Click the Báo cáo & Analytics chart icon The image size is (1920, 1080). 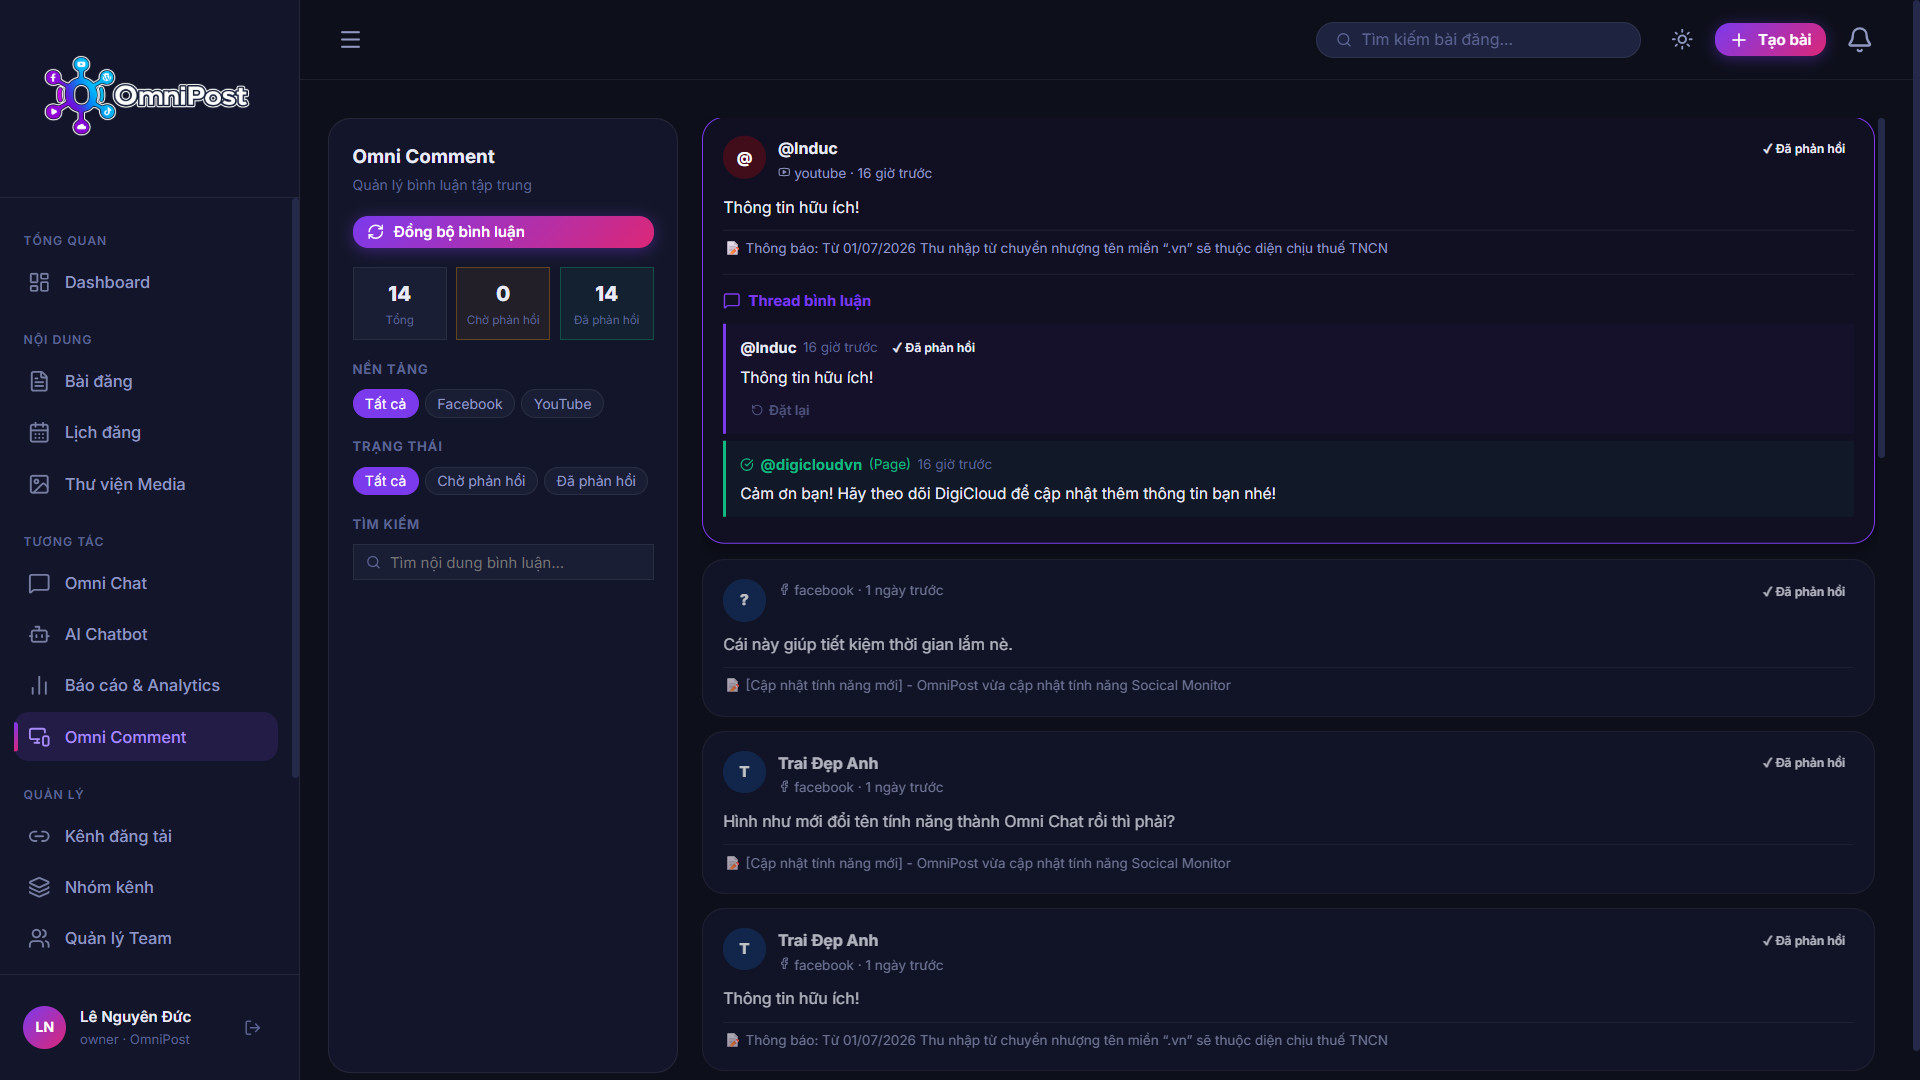coord(39,686)
